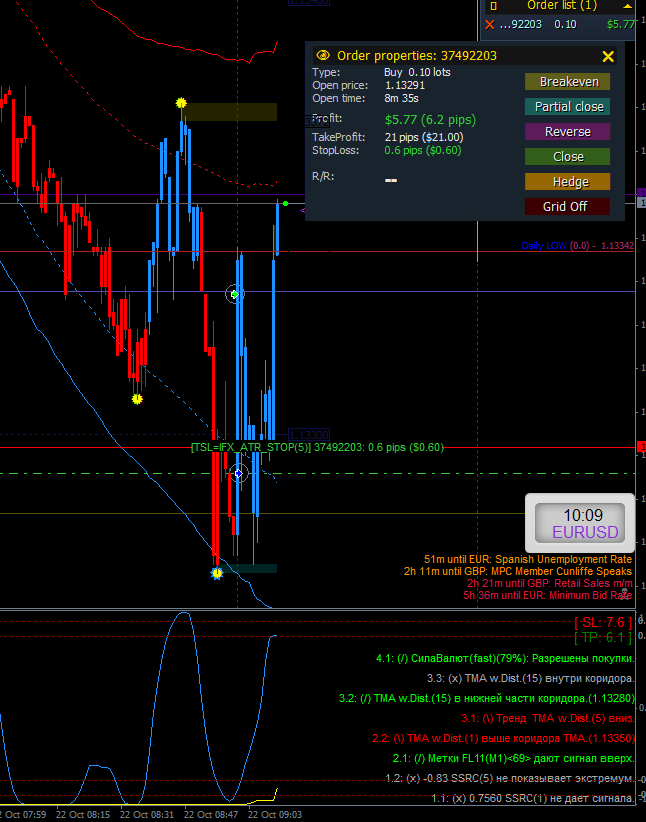Click the green TP: 6.1 label
This screenshot has width=646, height=822.
click(603, 637)
